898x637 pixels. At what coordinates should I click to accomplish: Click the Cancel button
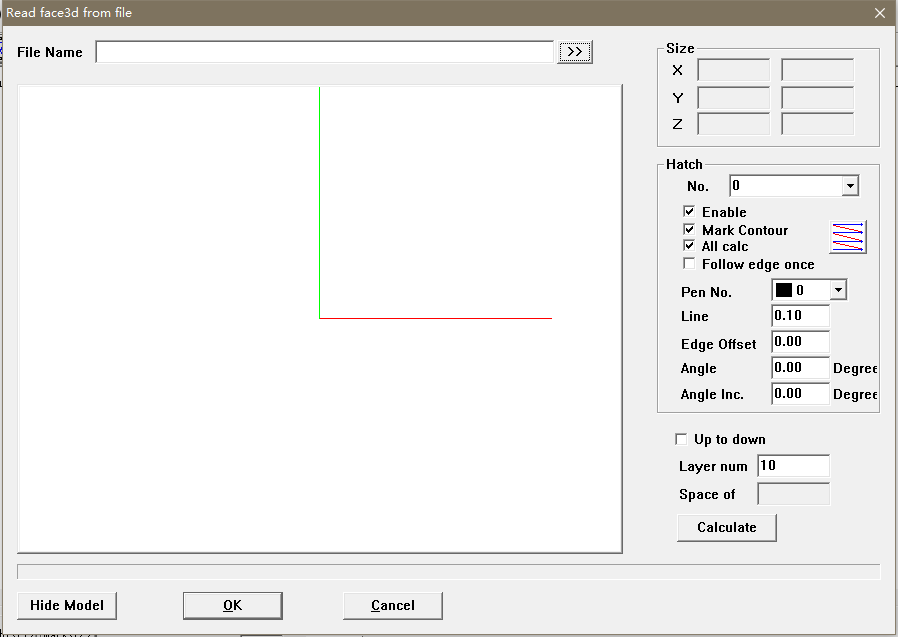[393, 605]
